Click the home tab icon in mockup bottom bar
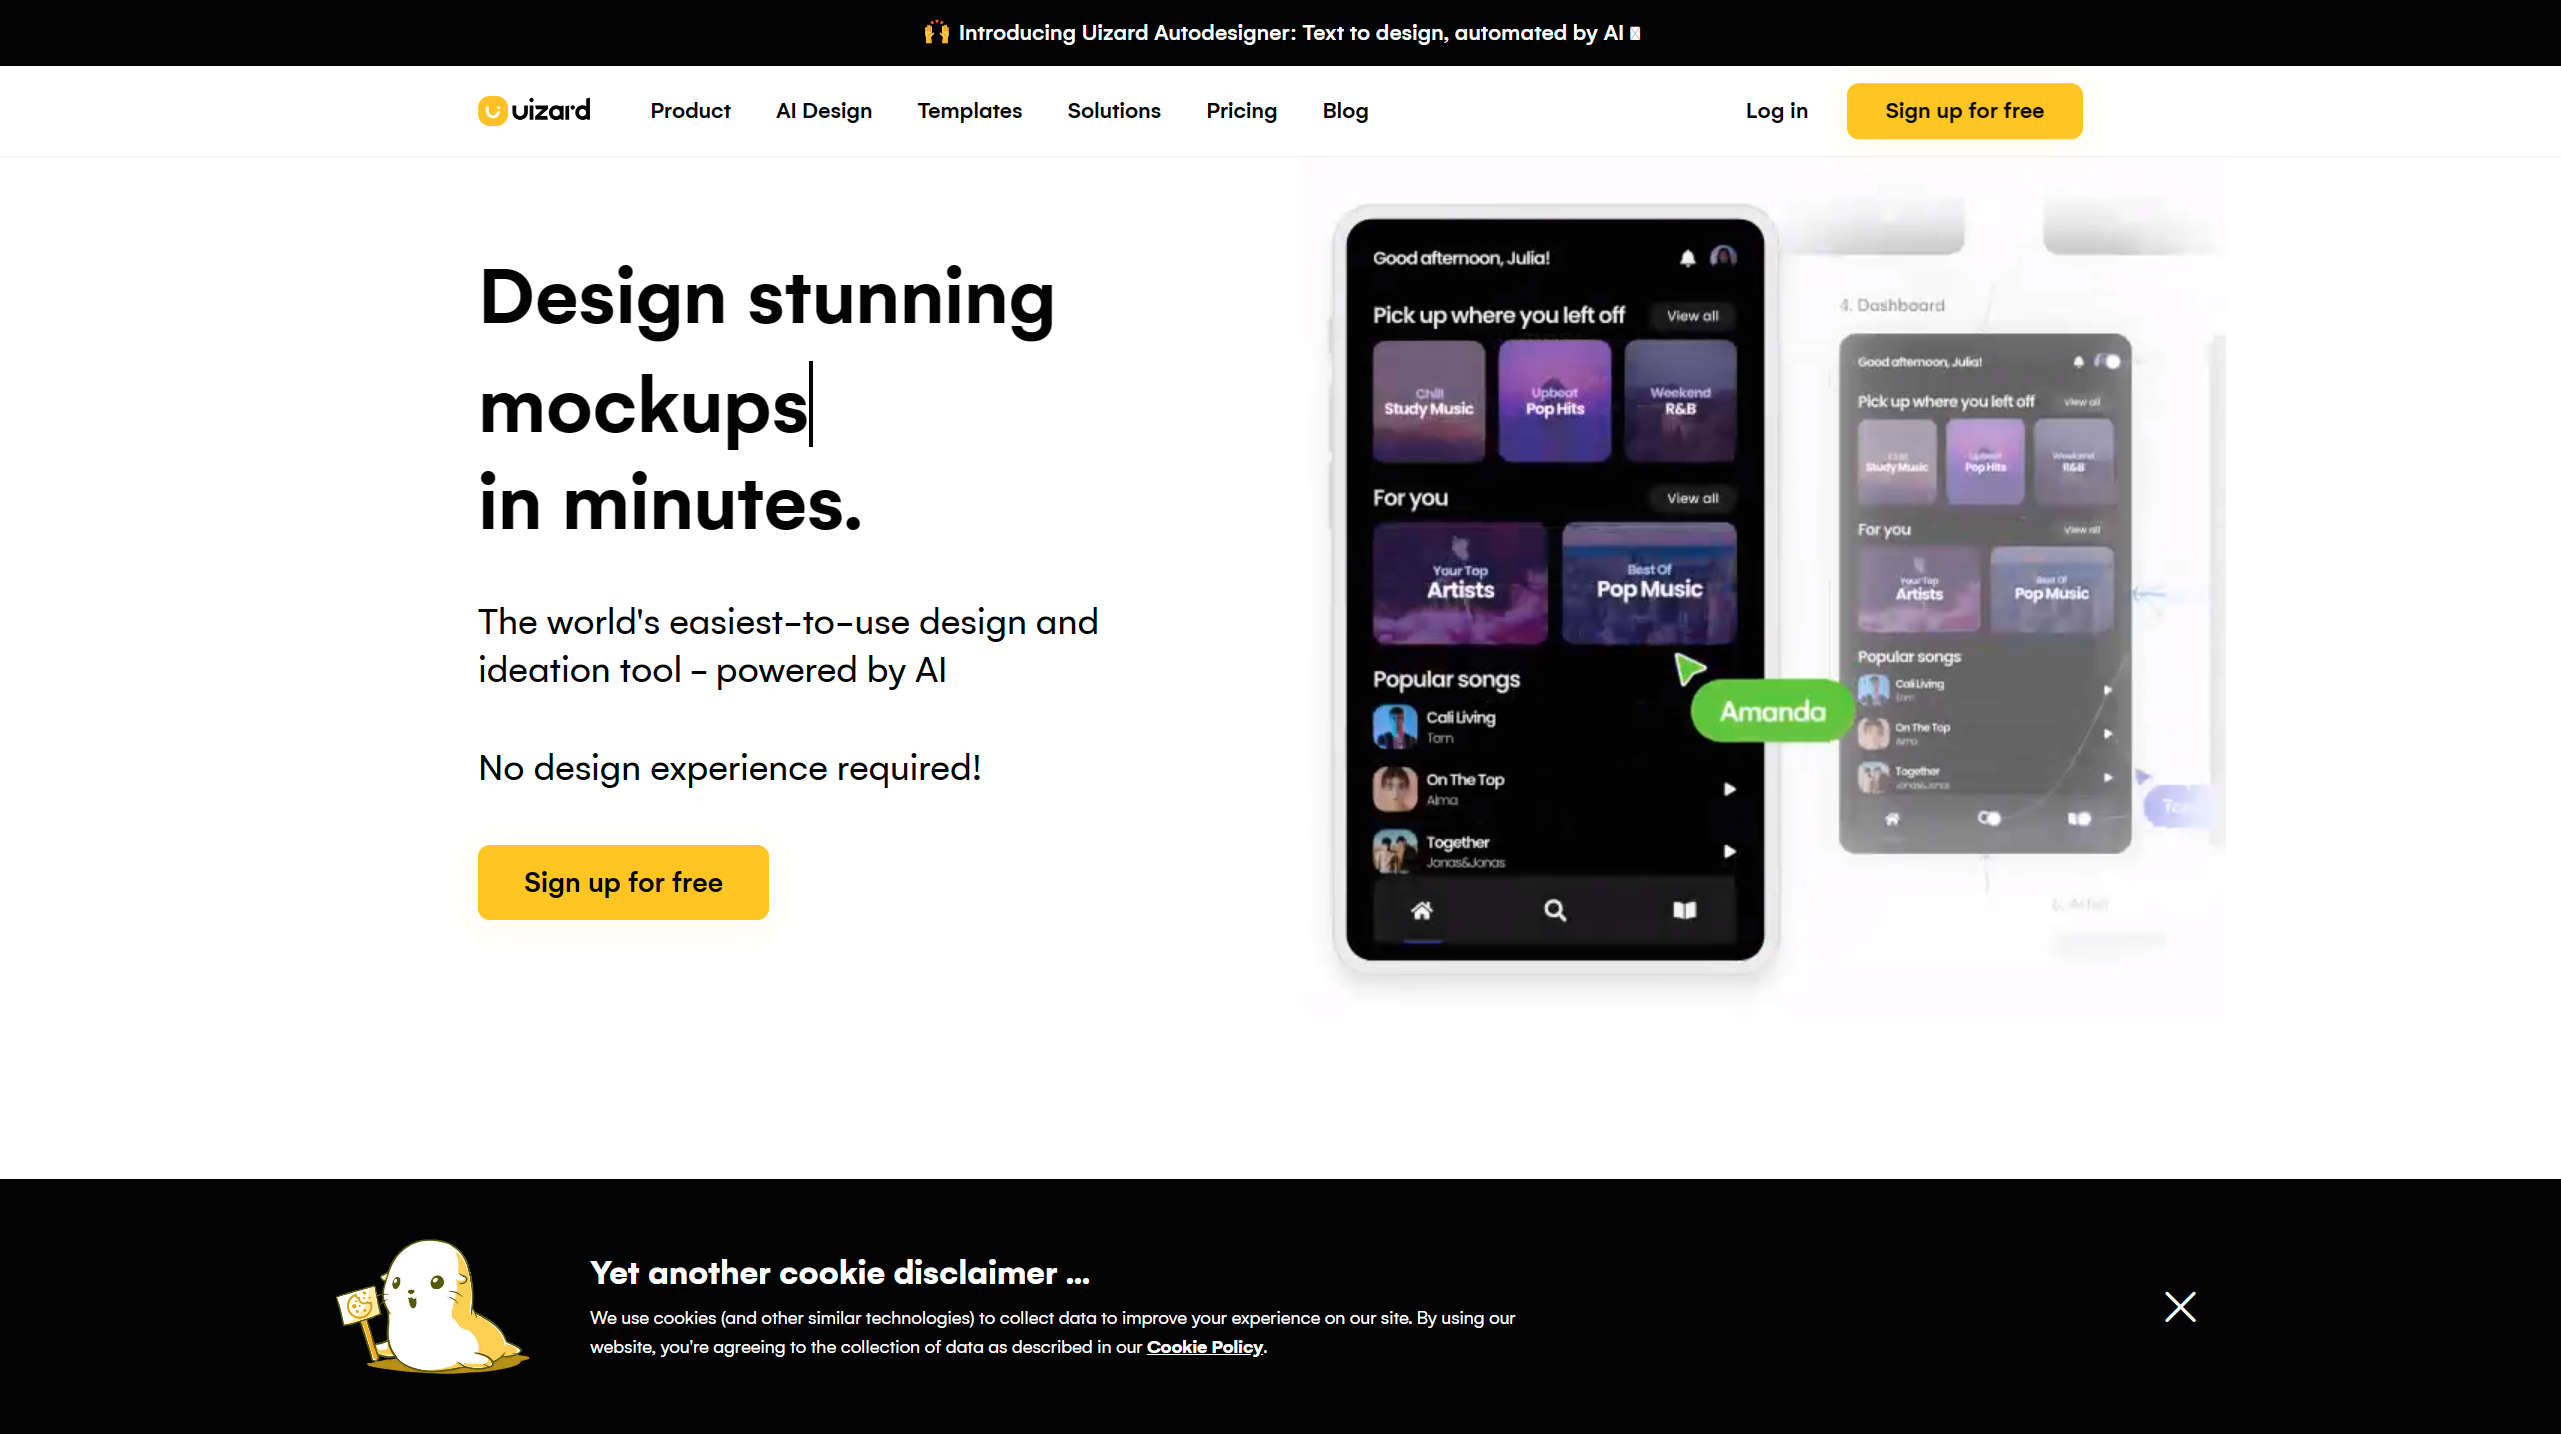2561x1434 pixels. (1423, 910)
